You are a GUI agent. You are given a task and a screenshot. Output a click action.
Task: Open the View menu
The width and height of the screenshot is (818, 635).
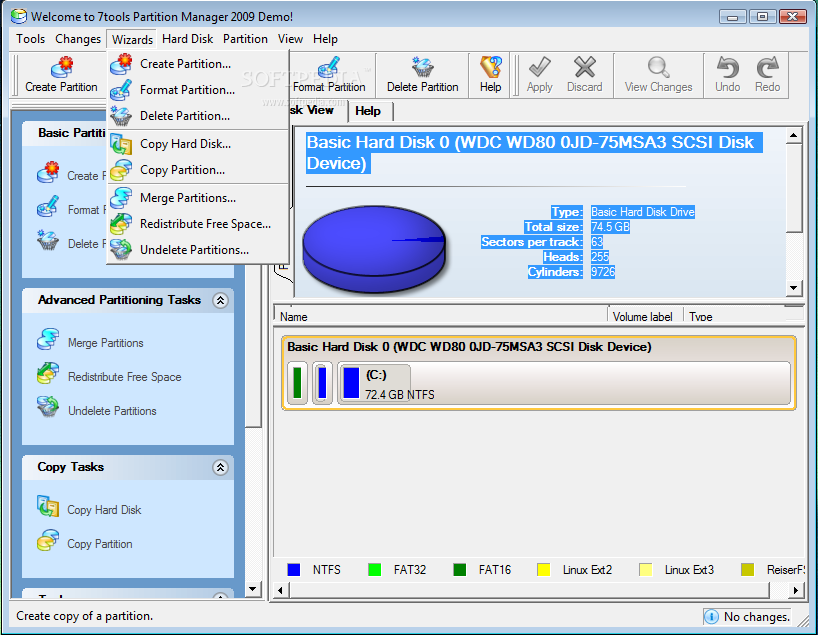point(290,39)
